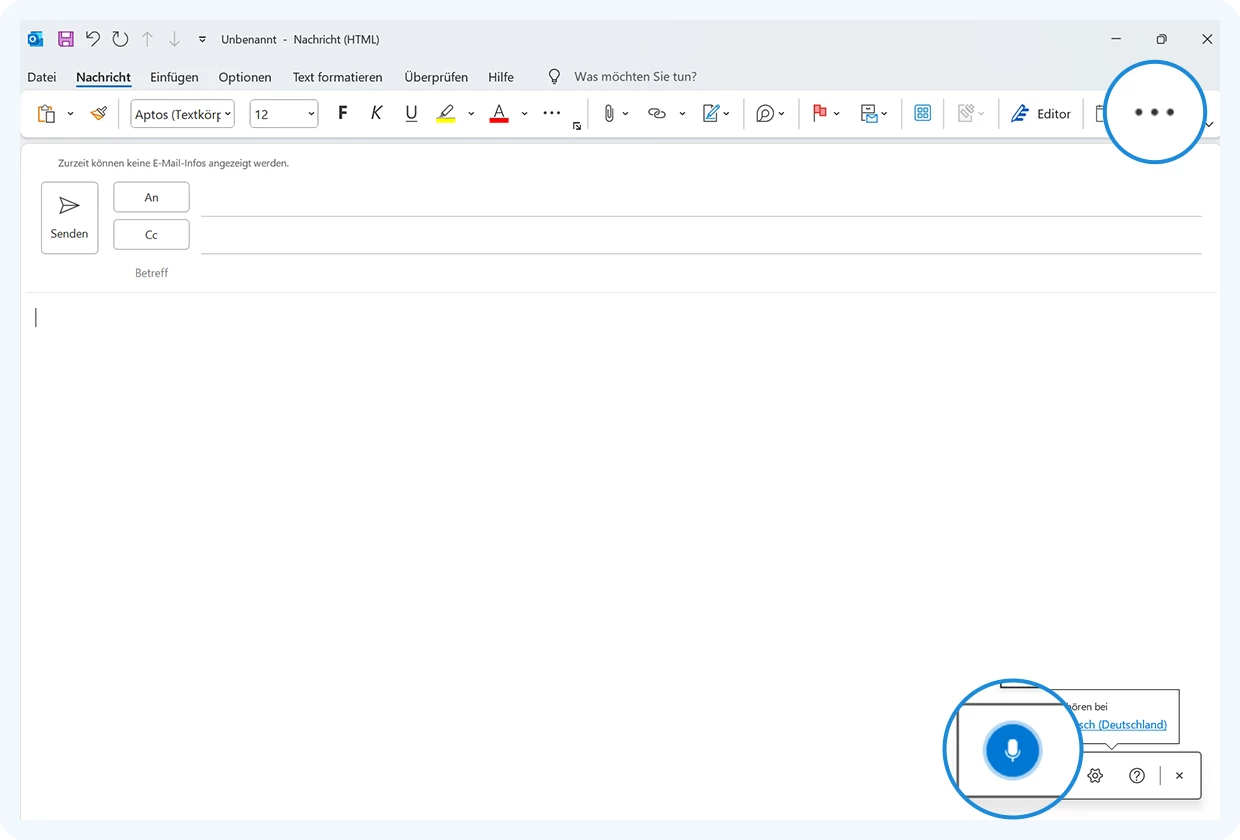Click the dictation microphone button
Viewport: 1240px width, 840px height.
1013,749
